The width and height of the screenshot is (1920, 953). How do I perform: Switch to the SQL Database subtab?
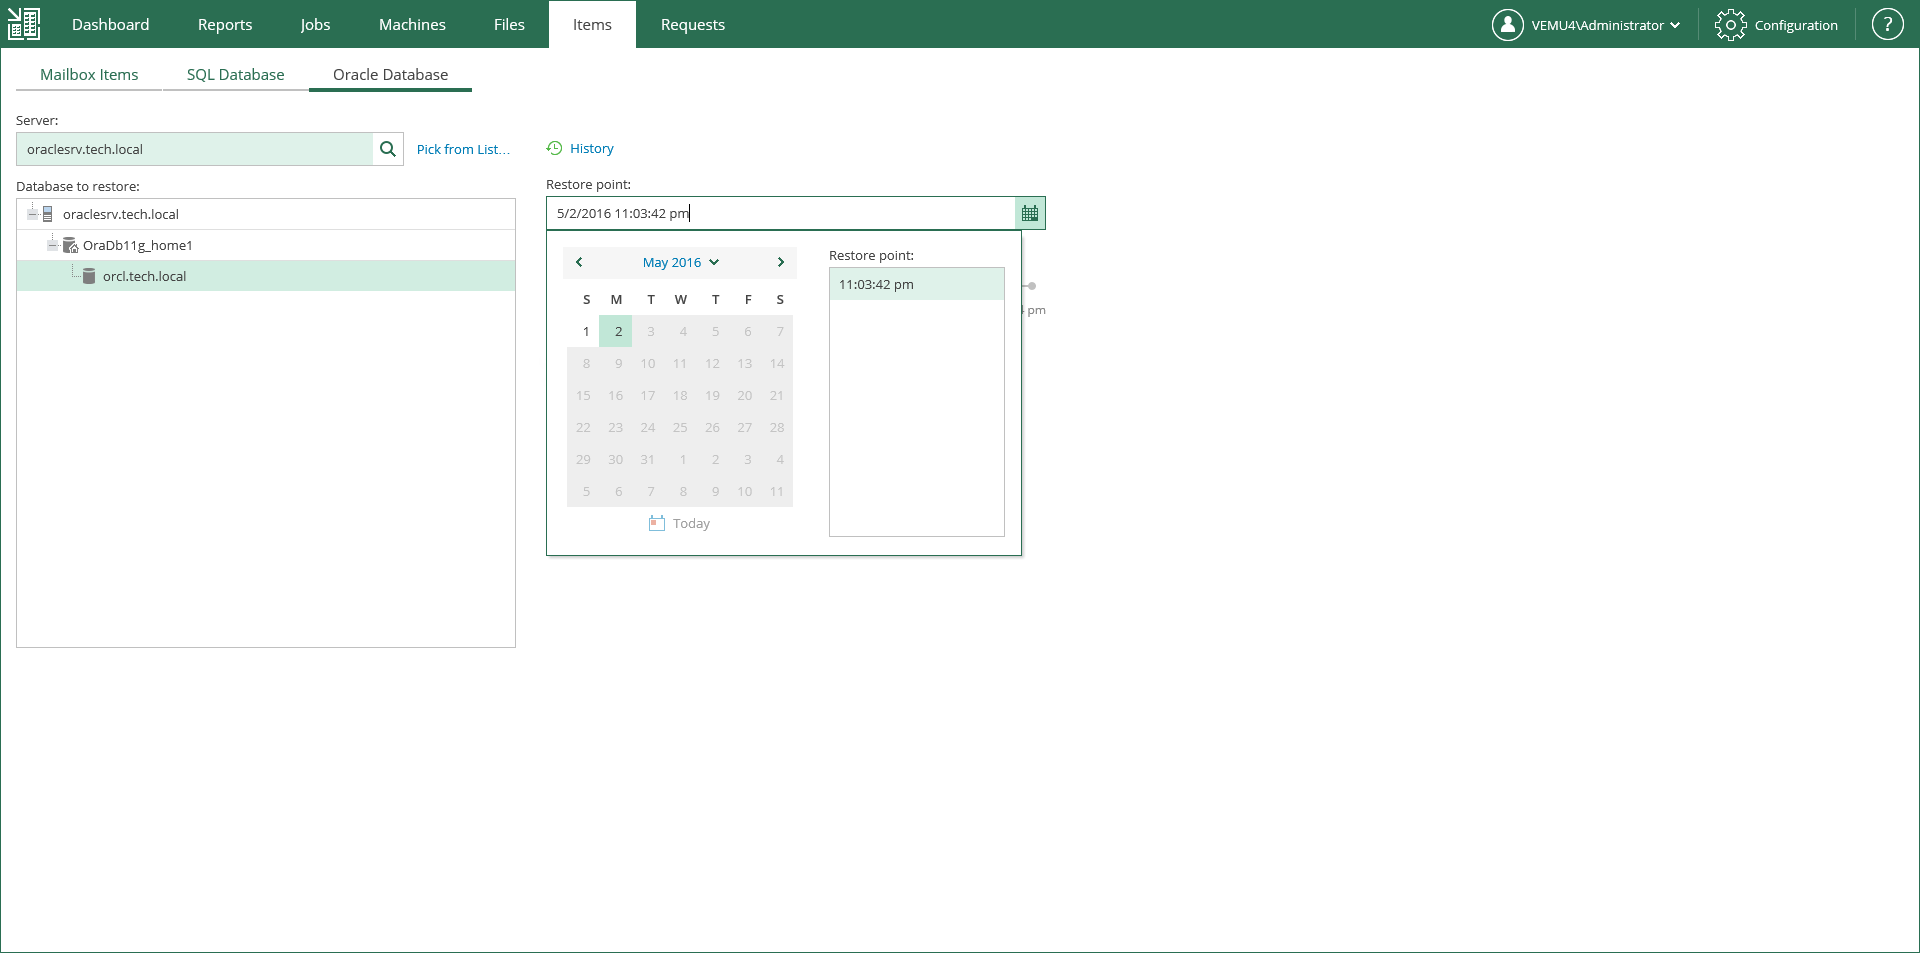[236, 75]
